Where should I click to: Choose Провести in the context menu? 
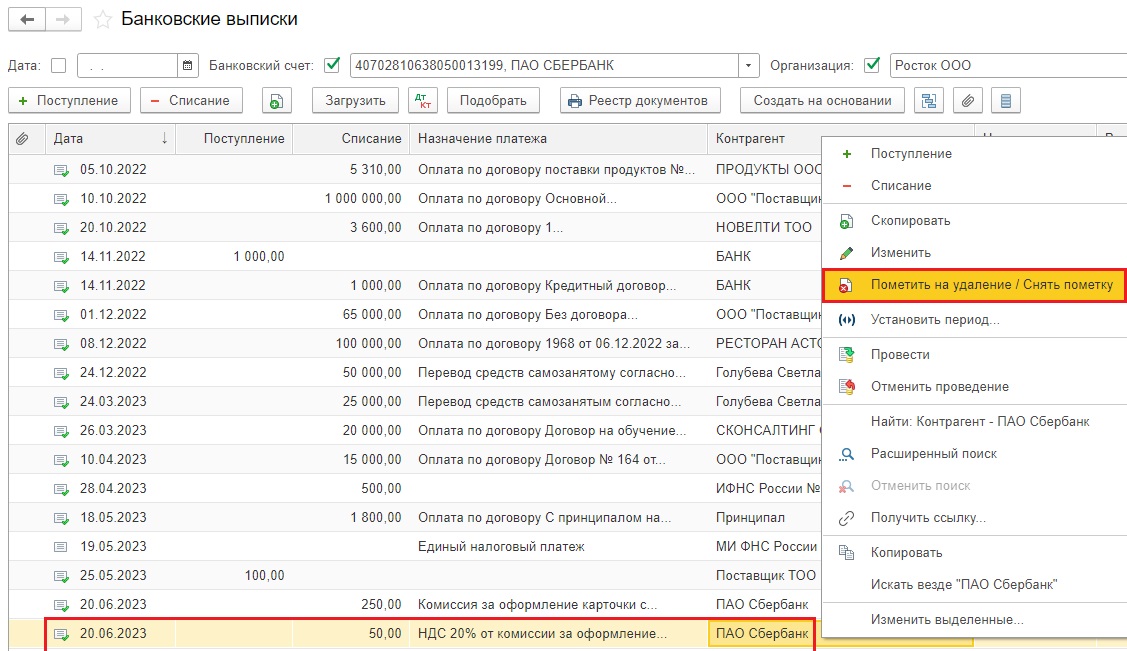[x=975, y=355]
